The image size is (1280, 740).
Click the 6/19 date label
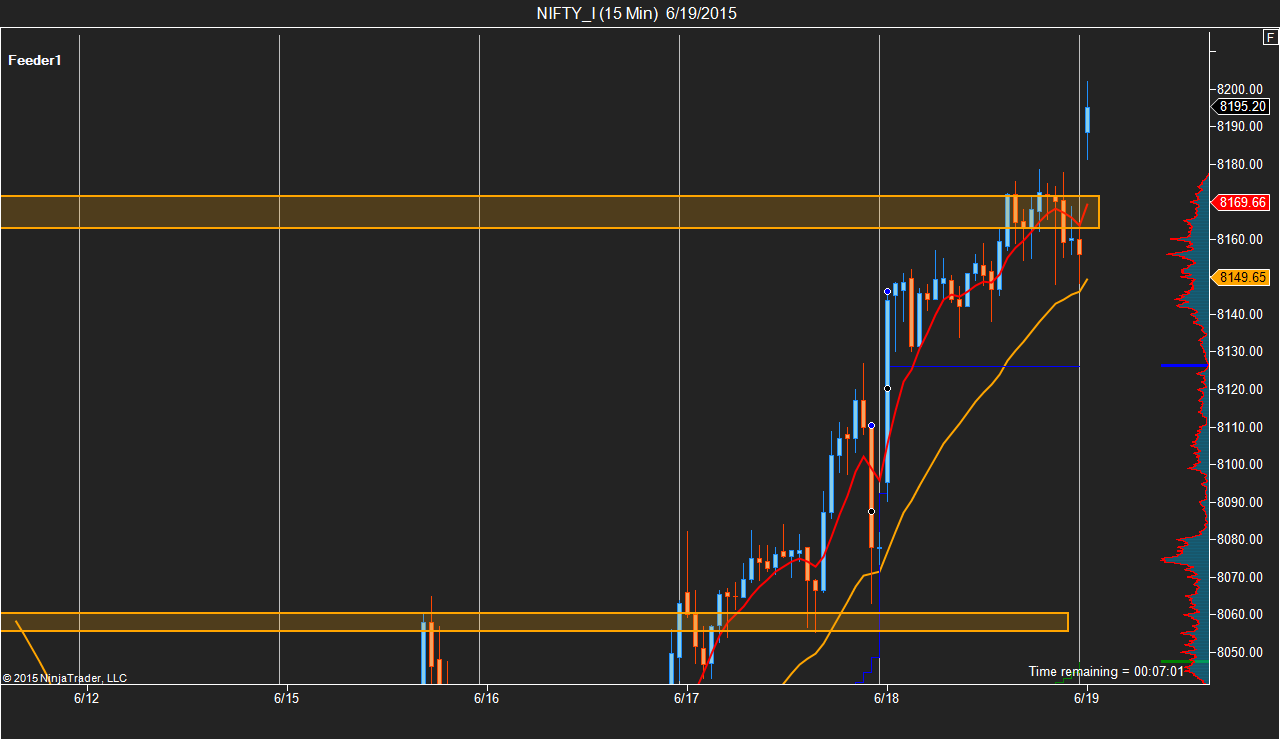[1086, 698]
